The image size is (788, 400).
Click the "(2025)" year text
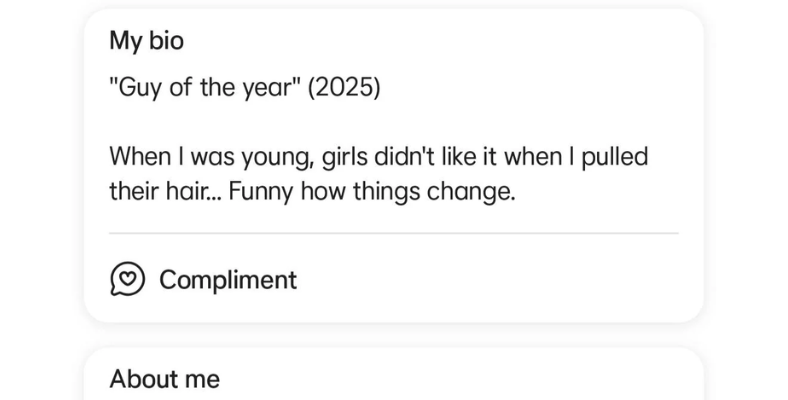pos(344,88)
